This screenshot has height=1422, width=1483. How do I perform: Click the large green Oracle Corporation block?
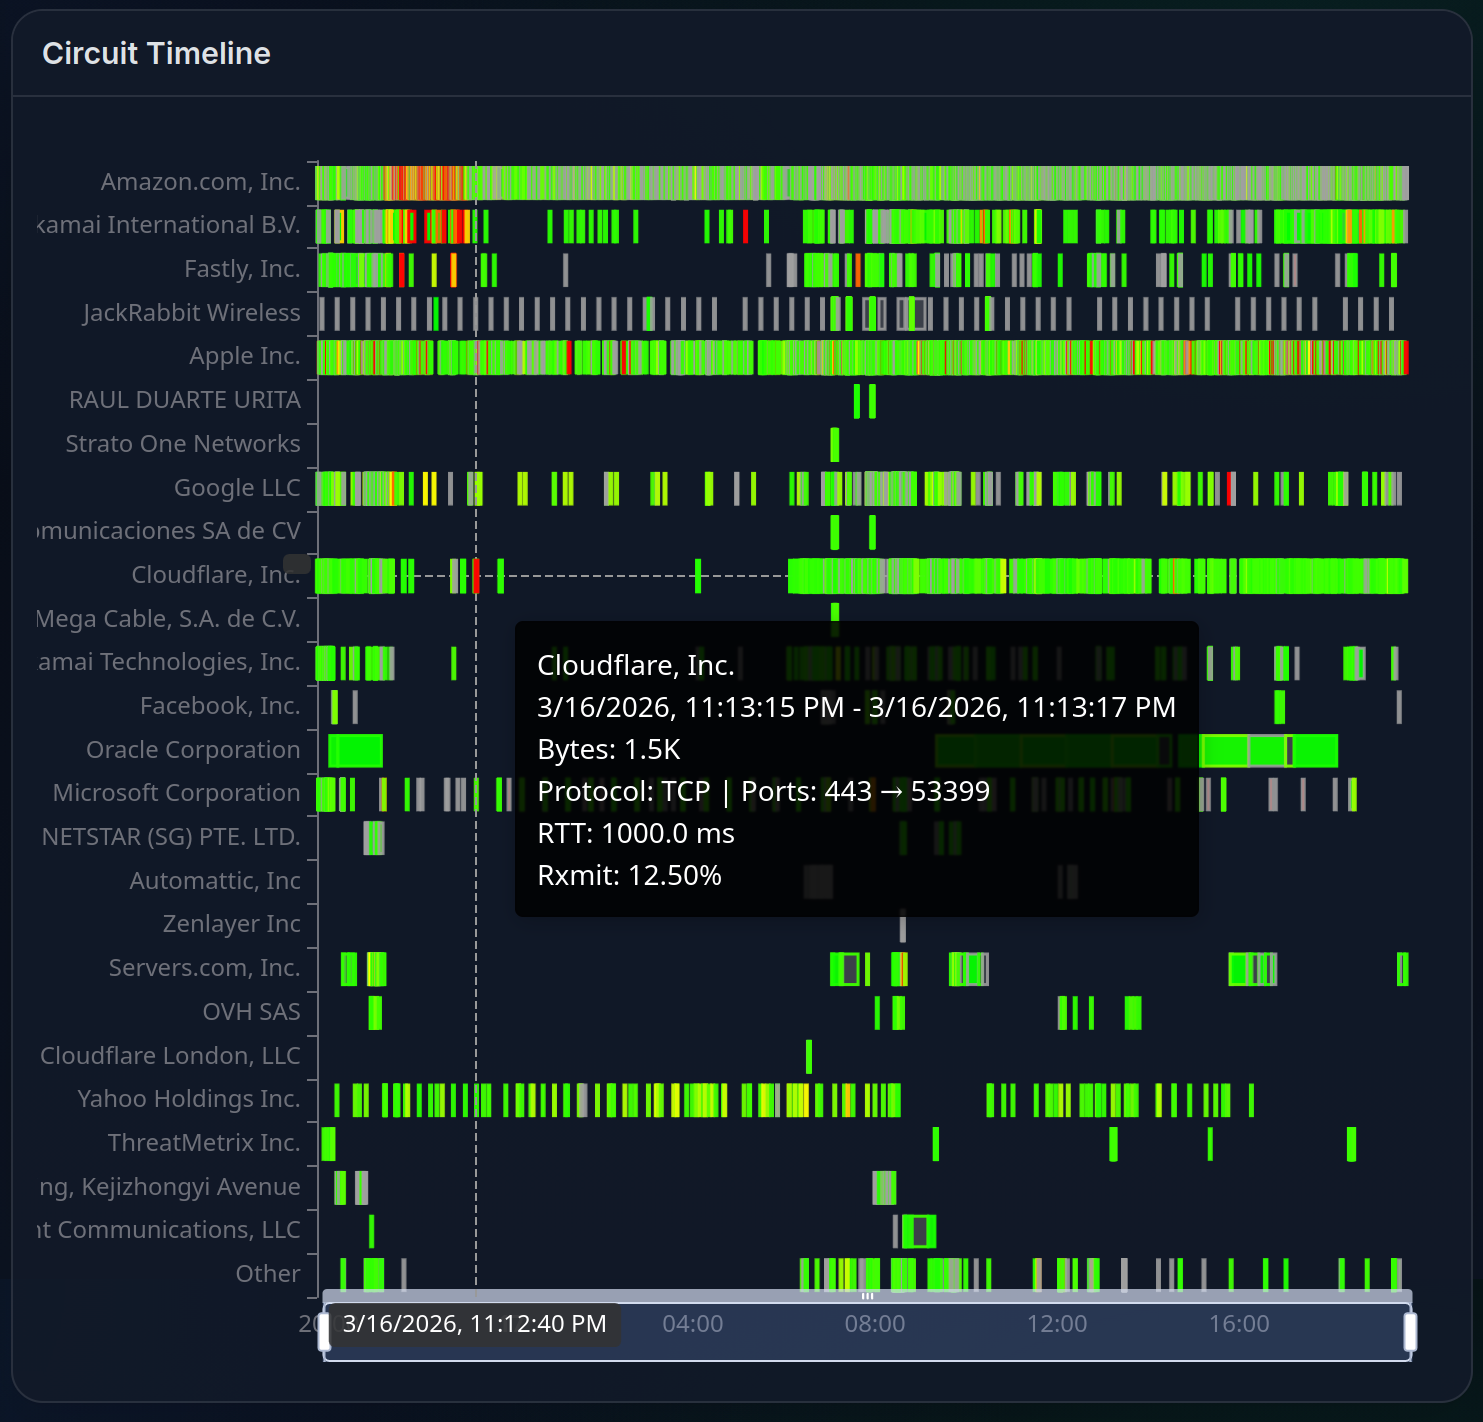point(355,749)
